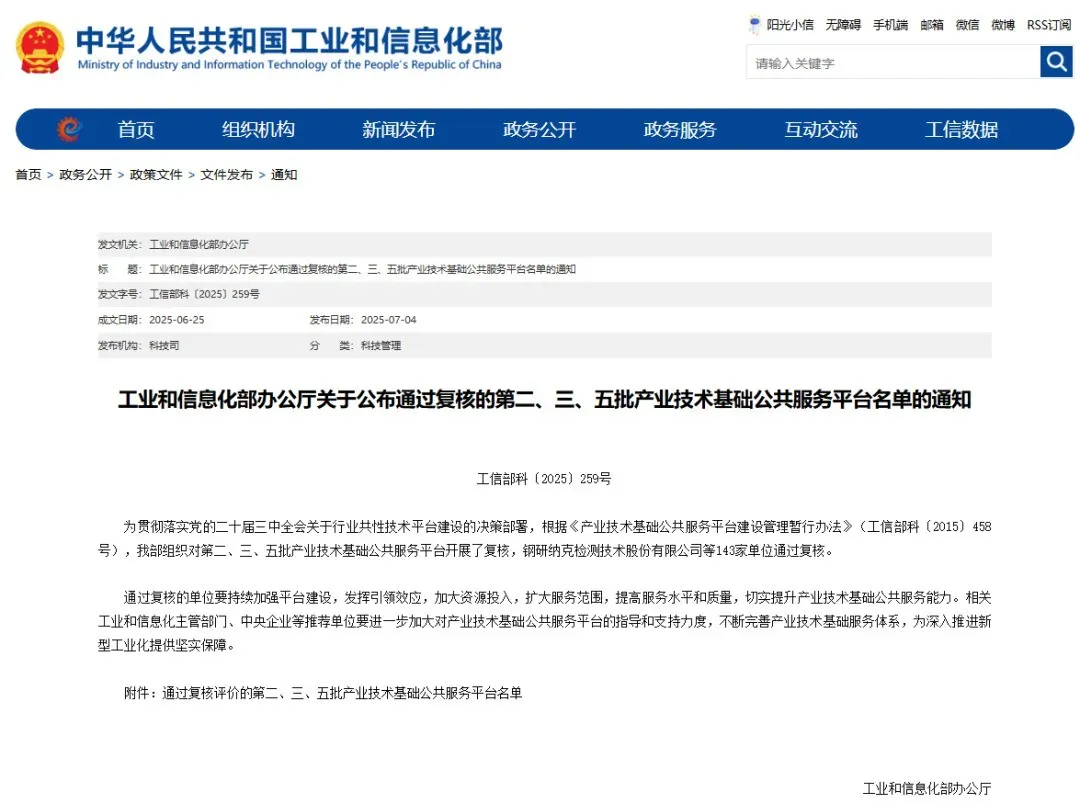
Task: Open the 工信数据 tab
Action: point(961,130)
